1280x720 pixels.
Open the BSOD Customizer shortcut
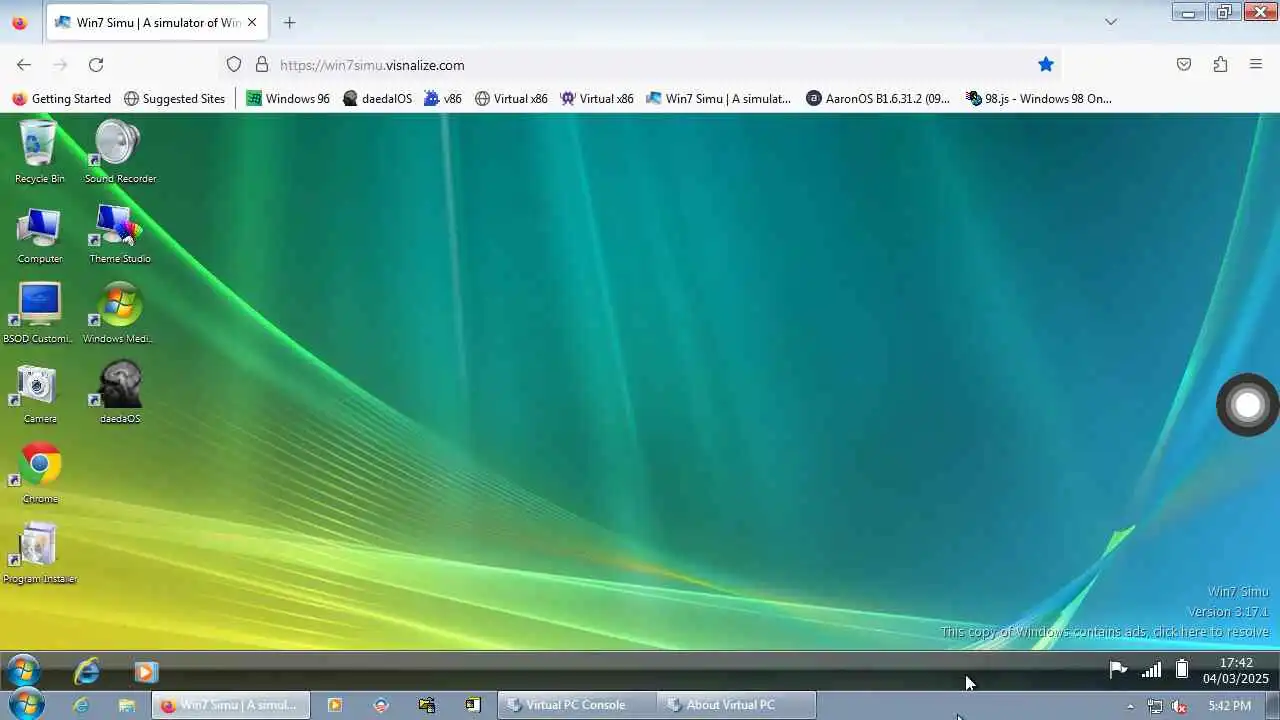pos(38,314)
